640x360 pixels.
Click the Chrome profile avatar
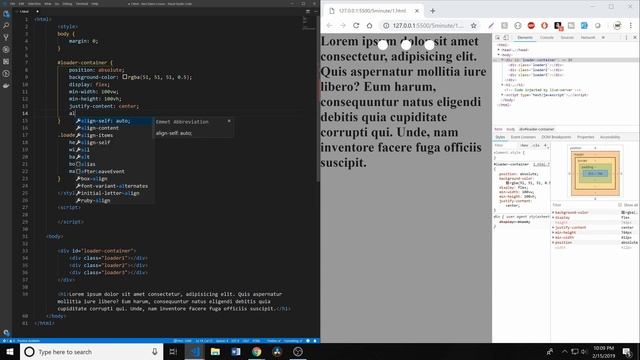click(x=617, y=25)
